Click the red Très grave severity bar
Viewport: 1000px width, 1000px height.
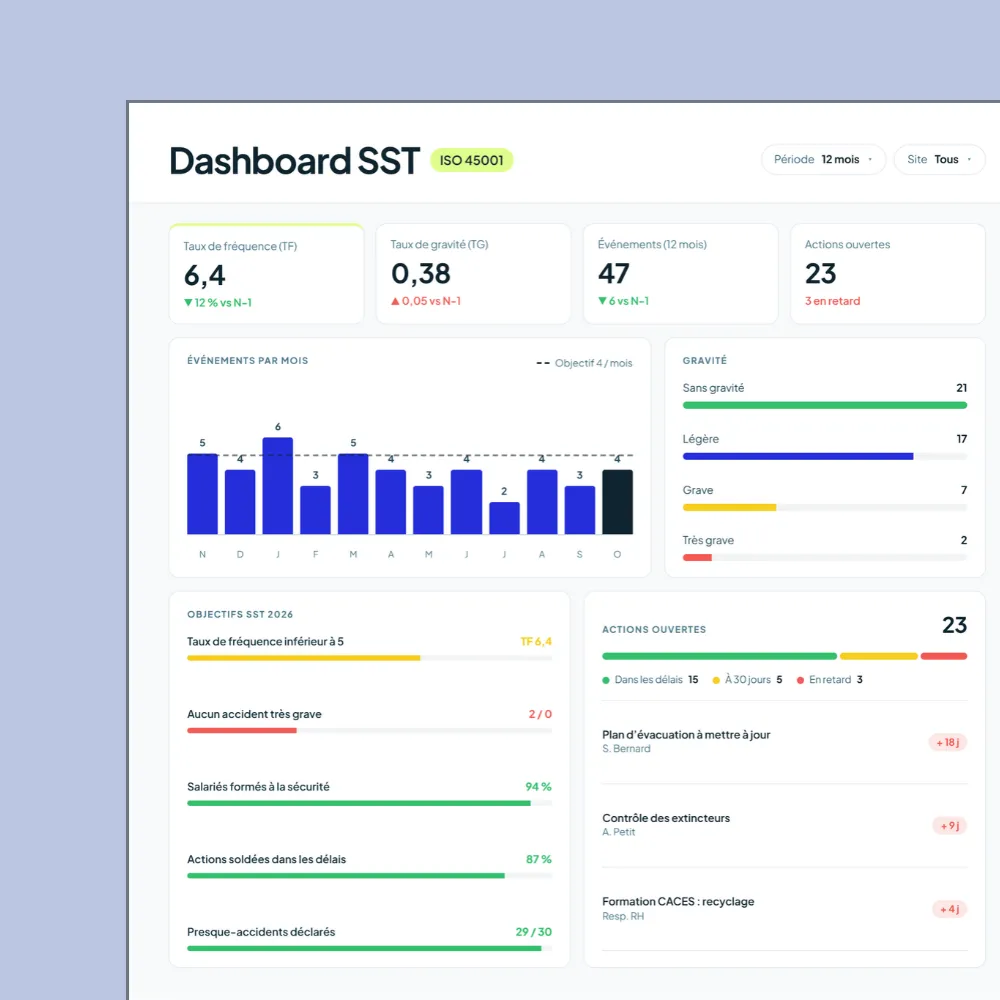(x=697, y=557)
